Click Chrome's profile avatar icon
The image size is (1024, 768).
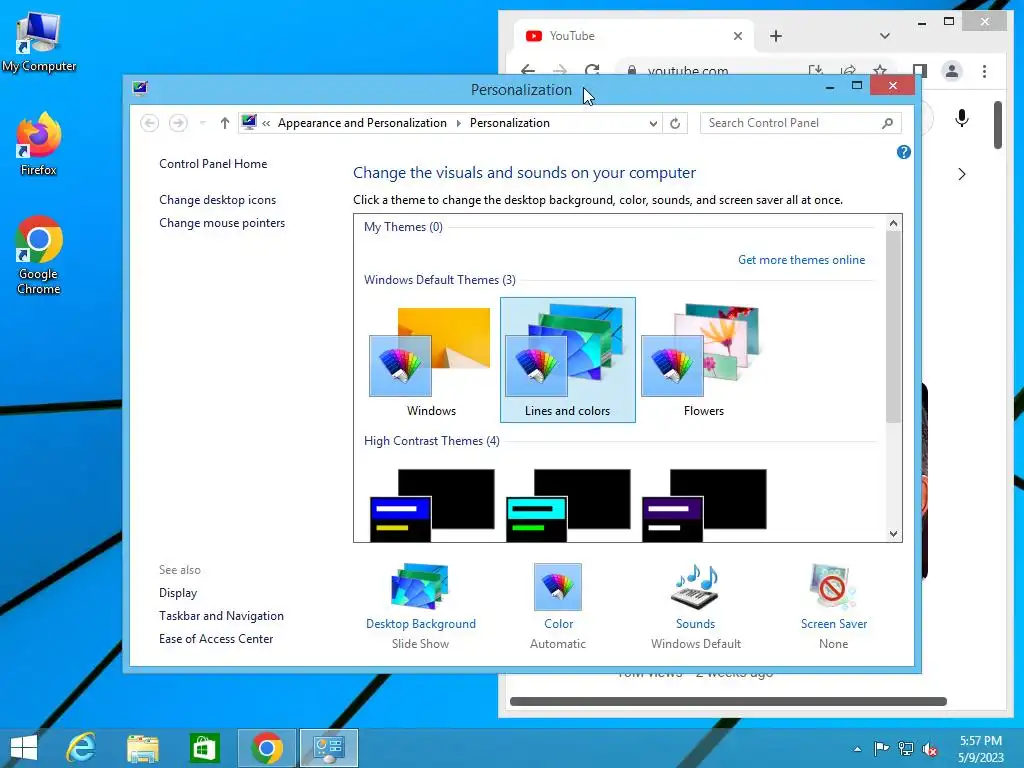tap(952, 71)
